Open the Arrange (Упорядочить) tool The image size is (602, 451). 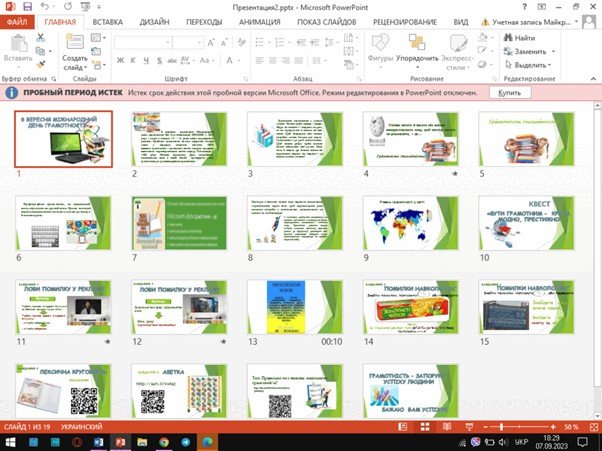pyautogui.click(x=416, y=45)
